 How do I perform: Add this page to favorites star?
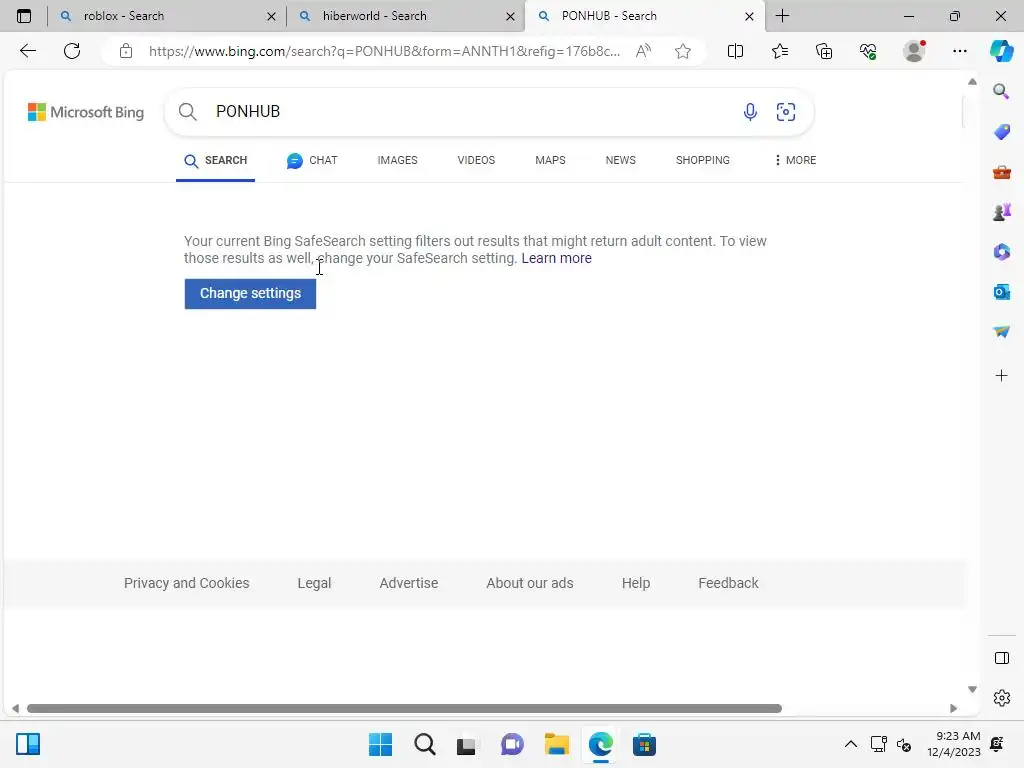[682, 51]
